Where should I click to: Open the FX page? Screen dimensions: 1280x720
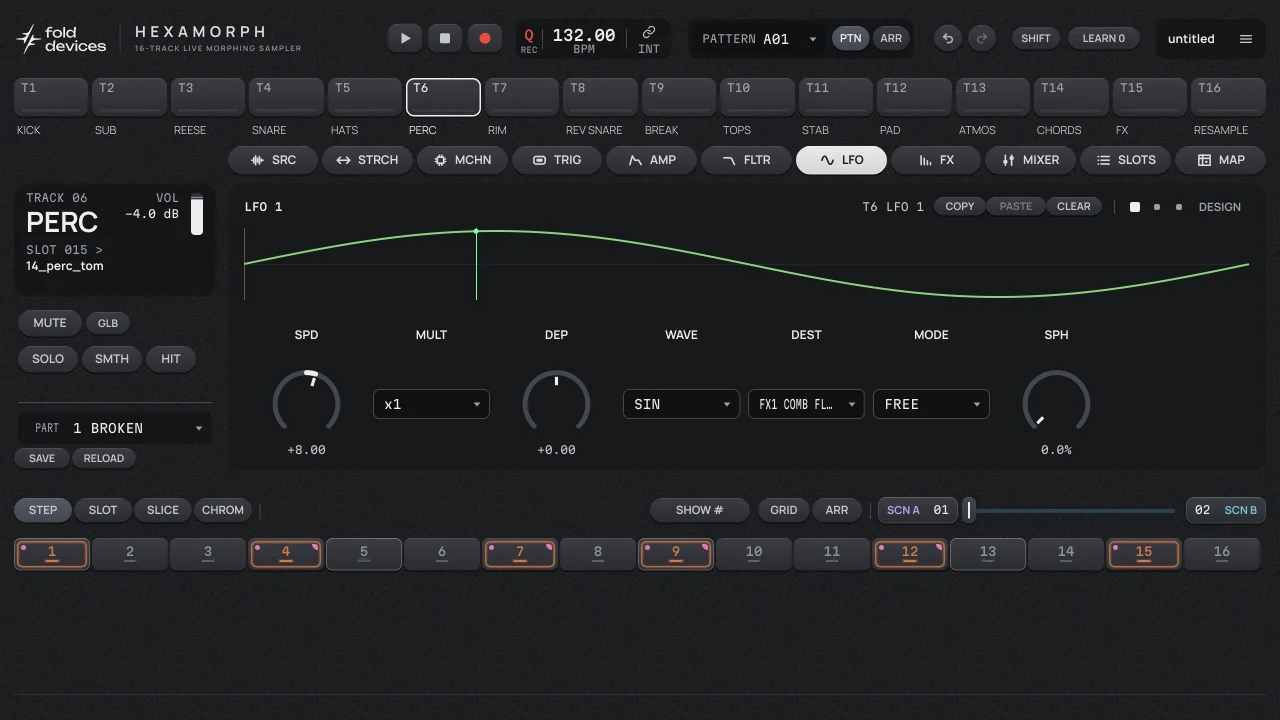pyautogui.click(x=936, y=160)
